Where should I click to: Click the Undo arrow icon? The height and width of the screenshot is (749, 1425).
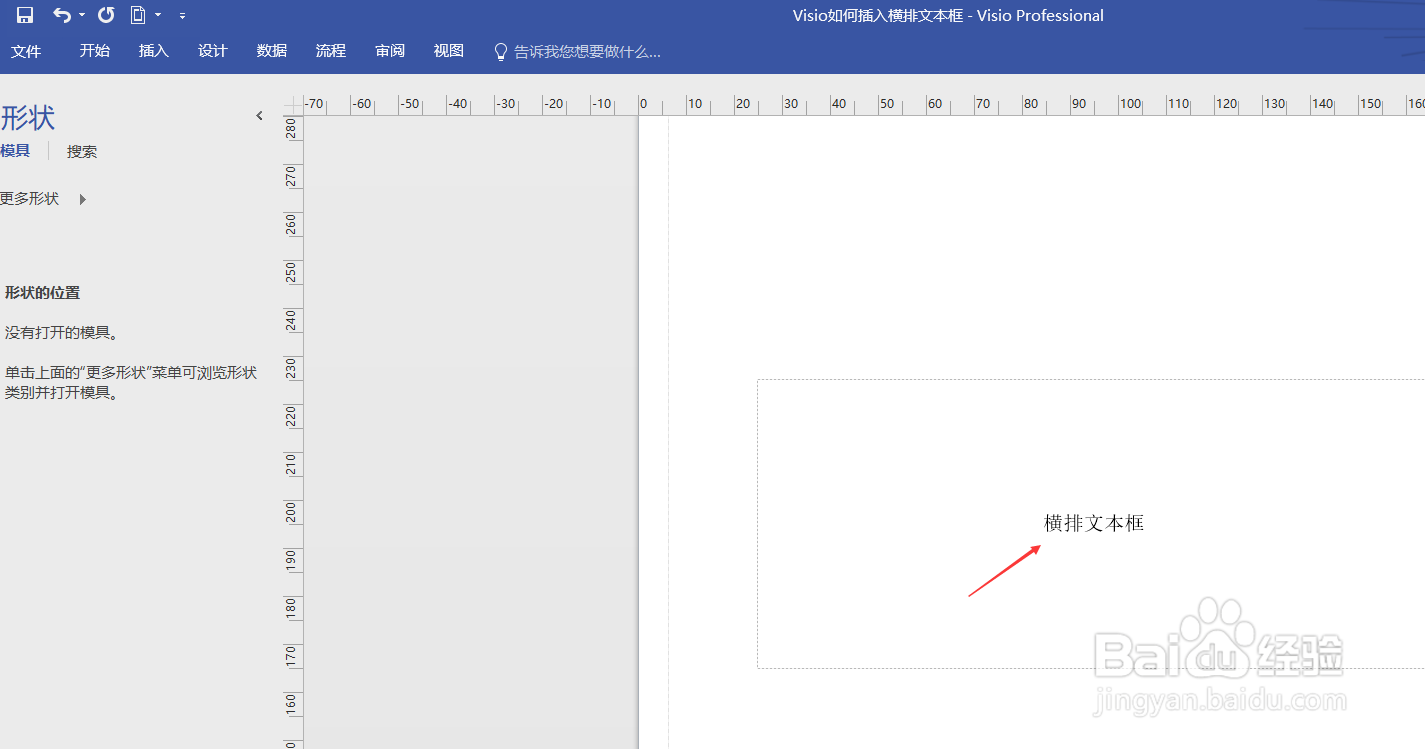(62, 15)
